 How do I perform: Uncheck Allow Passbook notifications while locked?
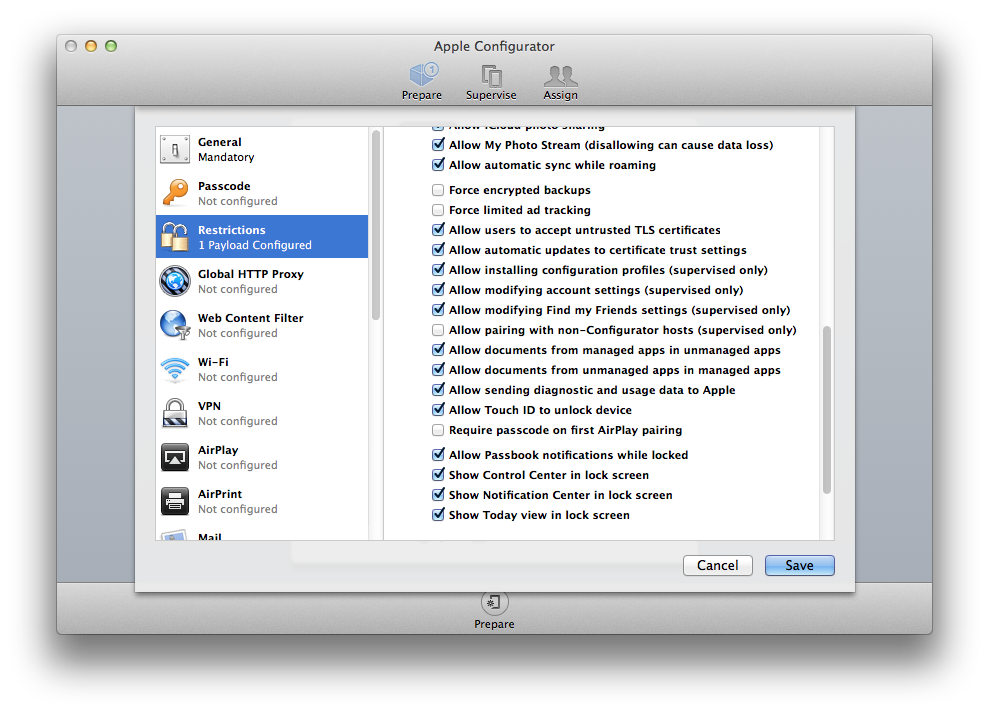pyautogui.click(x=438, y=455)
